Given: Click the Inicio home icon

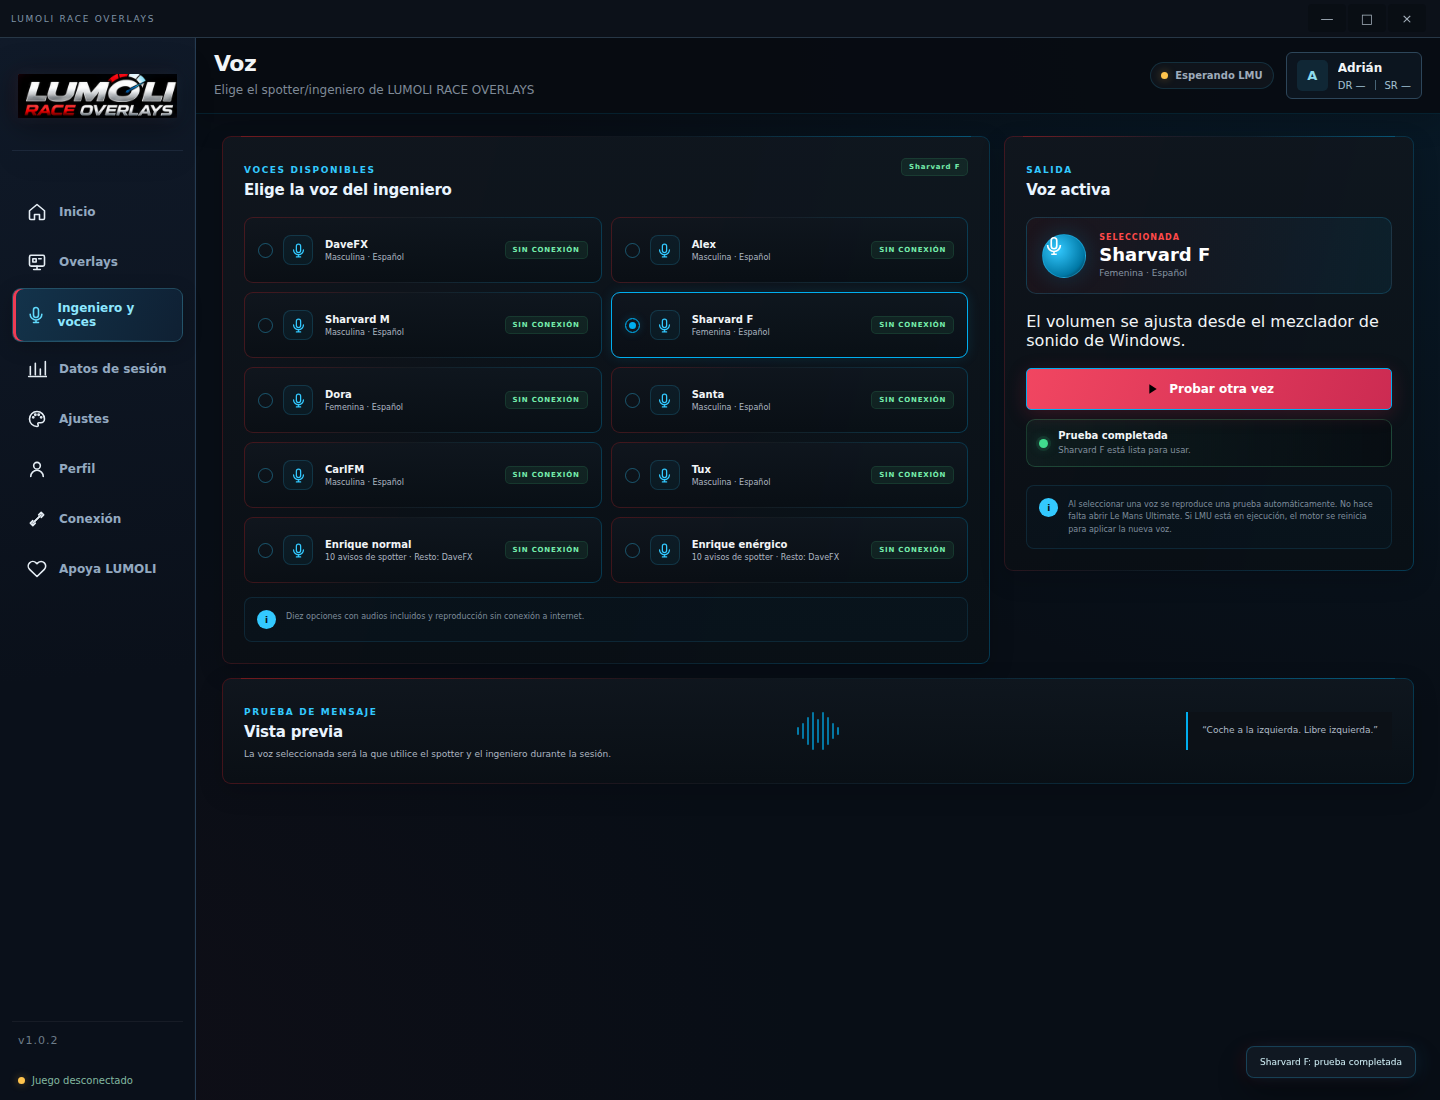Looking at the screenshot, I should [37, 212].
